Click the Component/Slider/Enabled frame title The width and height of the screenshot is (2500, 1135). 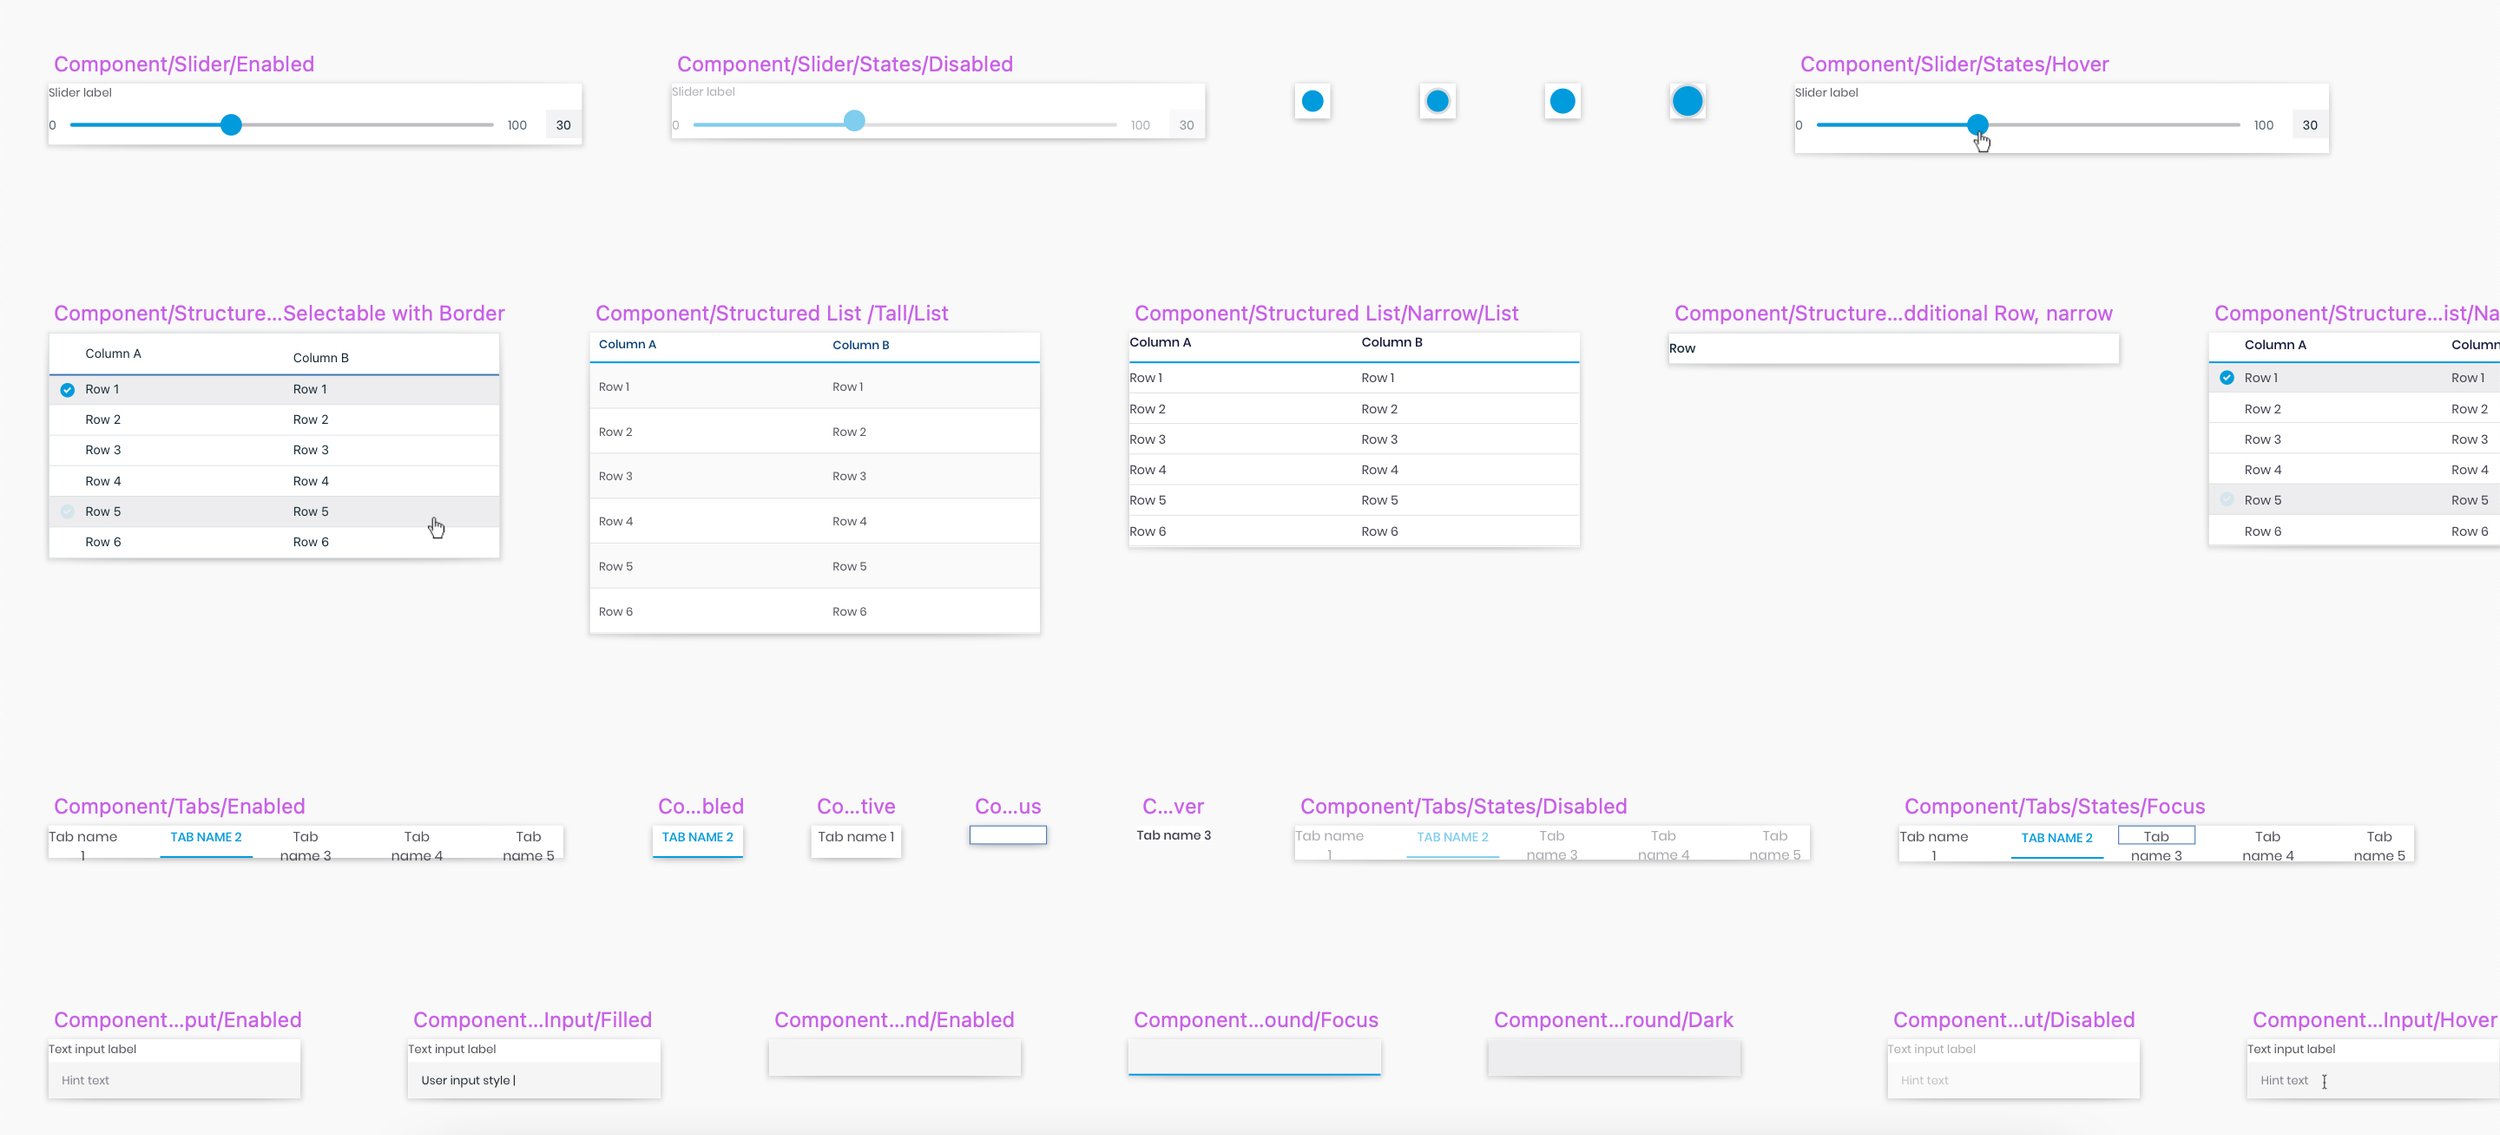coord(184,64)
